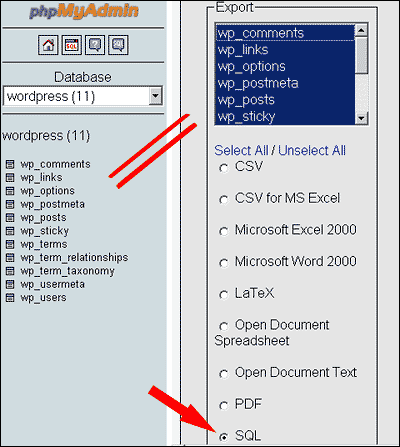
Task: Open wp_term_relationships table in sidebar
Action: [74, 258]
